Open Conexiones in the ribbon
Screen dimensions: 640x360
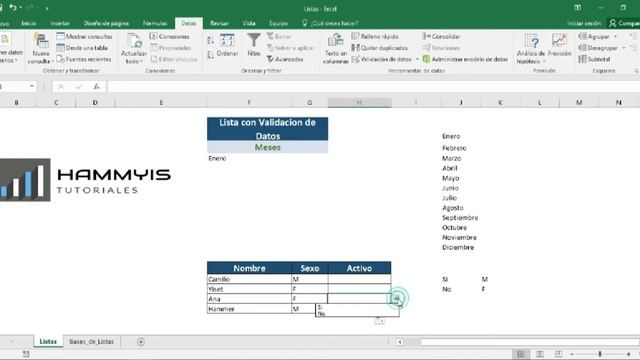pos(169,36)
